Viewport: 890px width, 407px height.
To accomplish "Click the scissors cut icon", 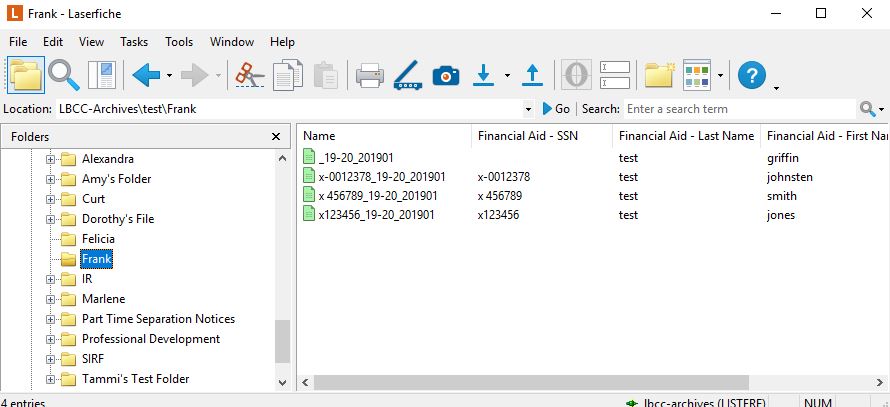I will pos(250,75).
